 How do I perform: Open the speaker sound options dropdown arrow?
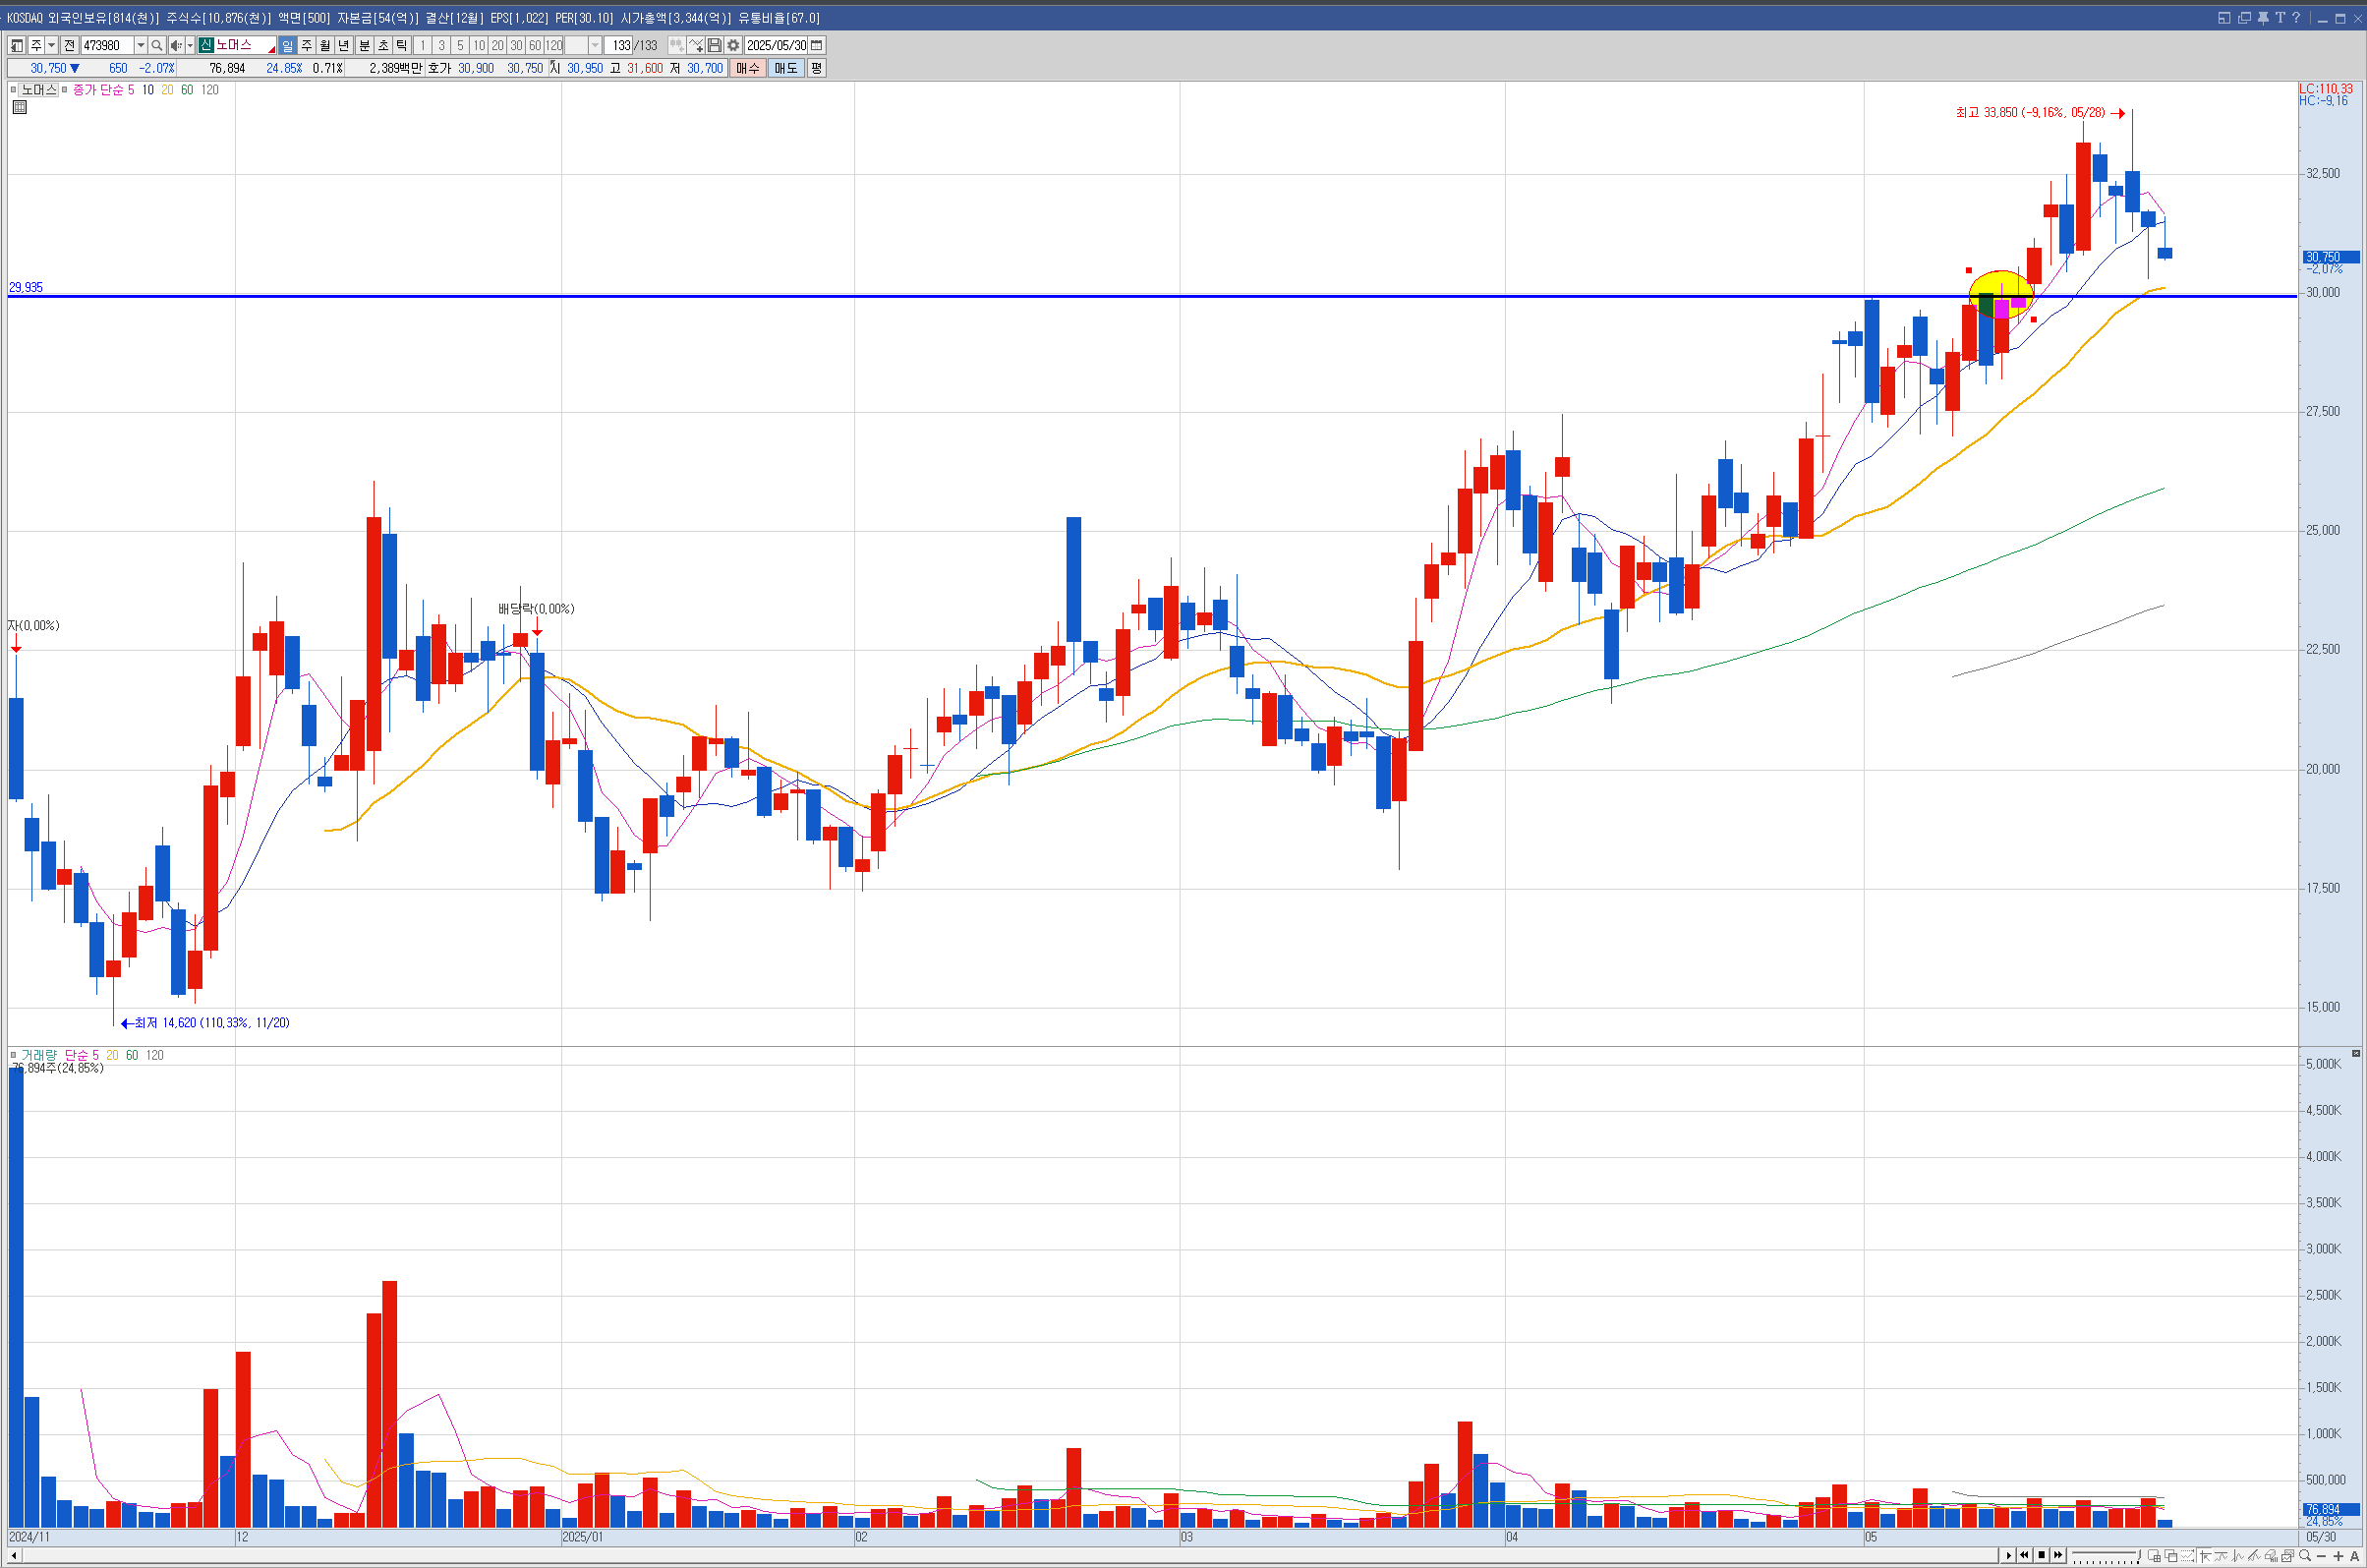(x=190, y=46)
